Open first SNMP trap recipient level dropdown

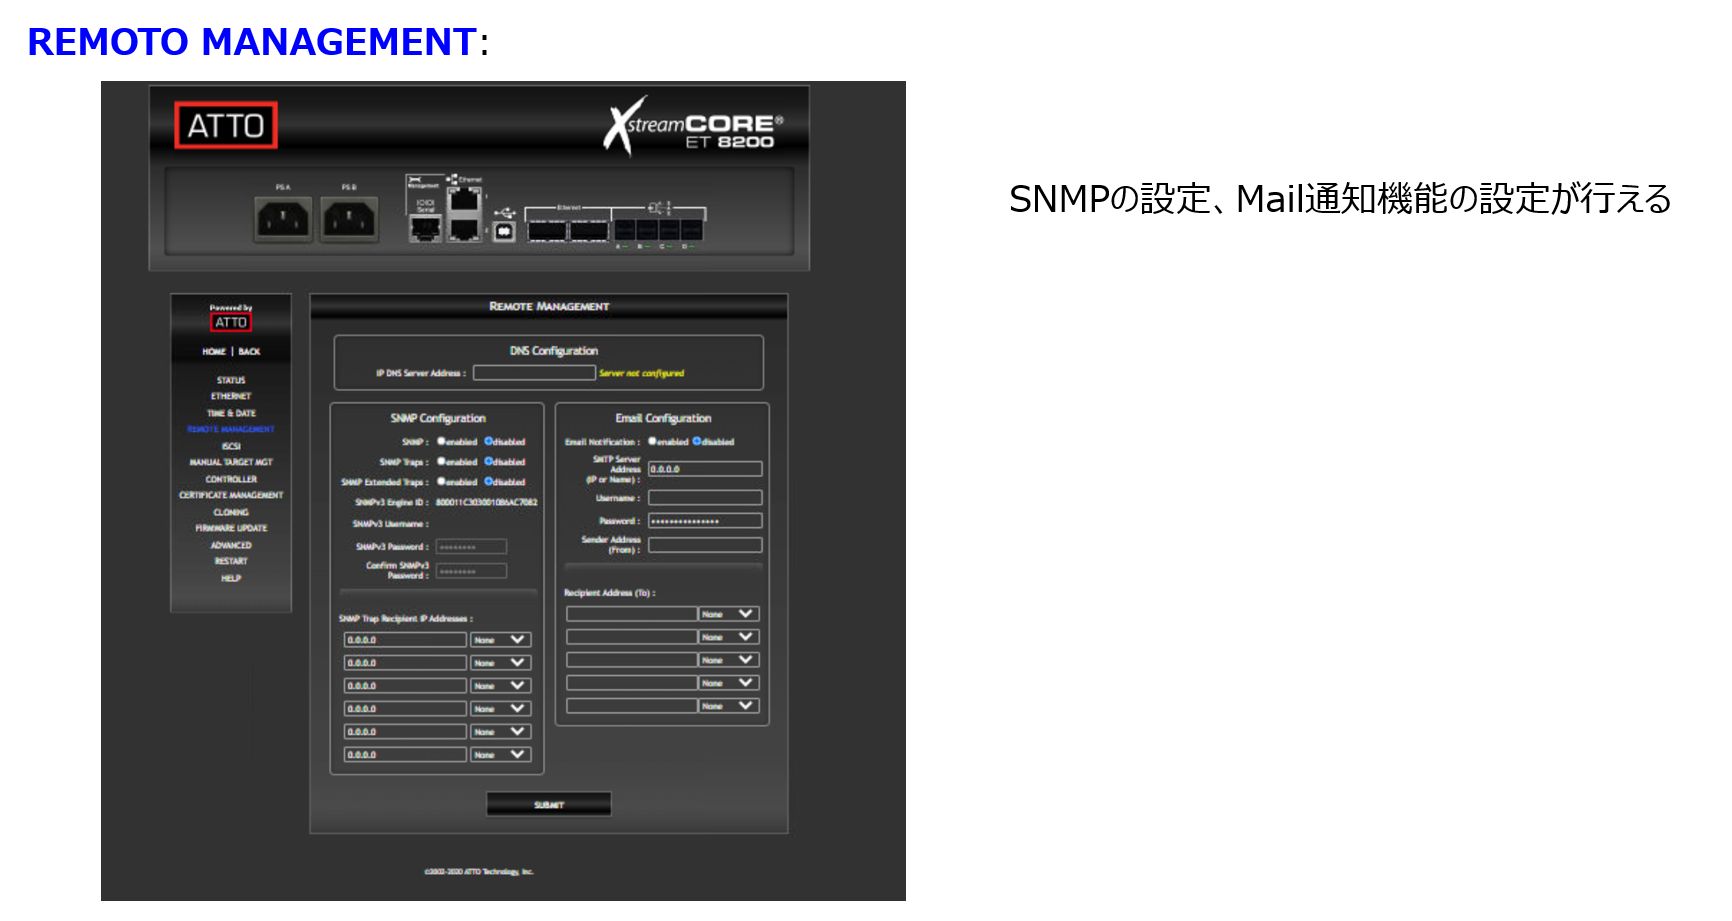500,640
